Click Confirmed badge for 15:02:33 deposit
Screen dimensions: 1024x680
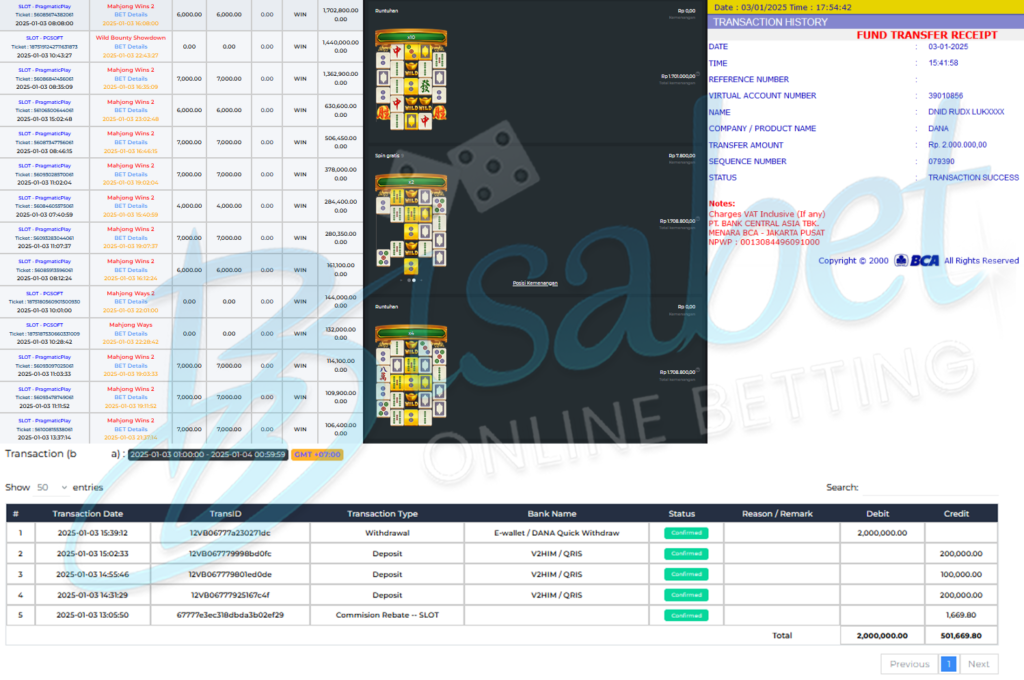coord(686,553)
